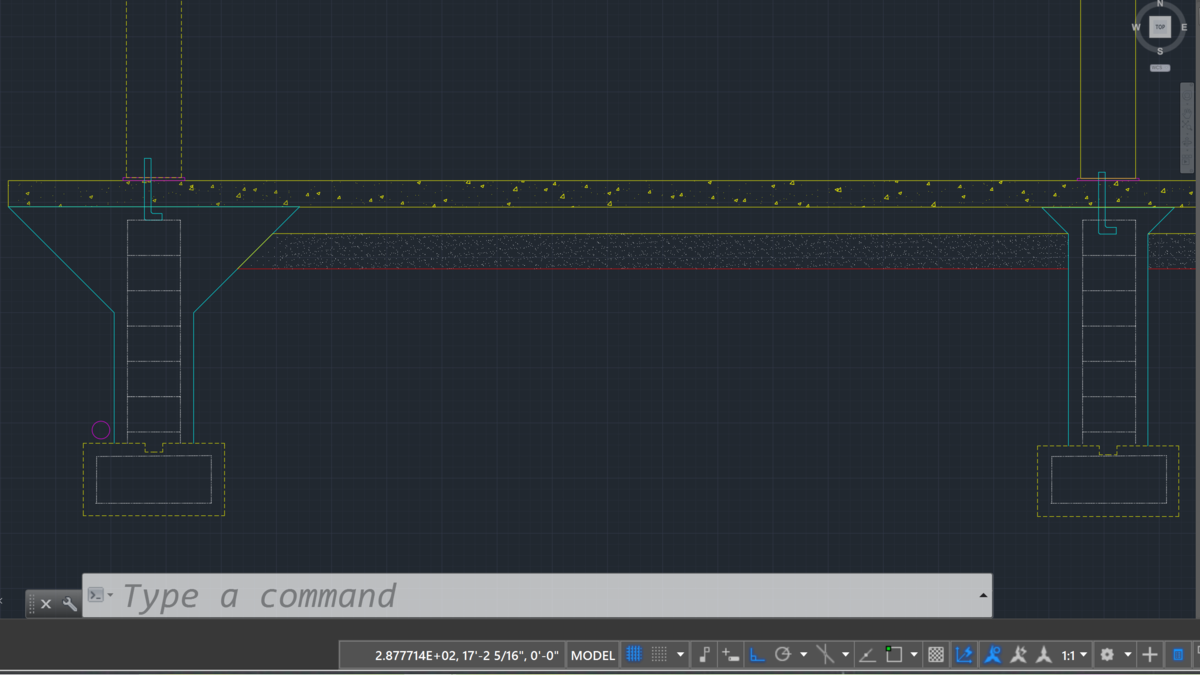This screenshot has height=675, width=1200.
Task: Open workspace switching dropdown arrow
Action: 1128,655
